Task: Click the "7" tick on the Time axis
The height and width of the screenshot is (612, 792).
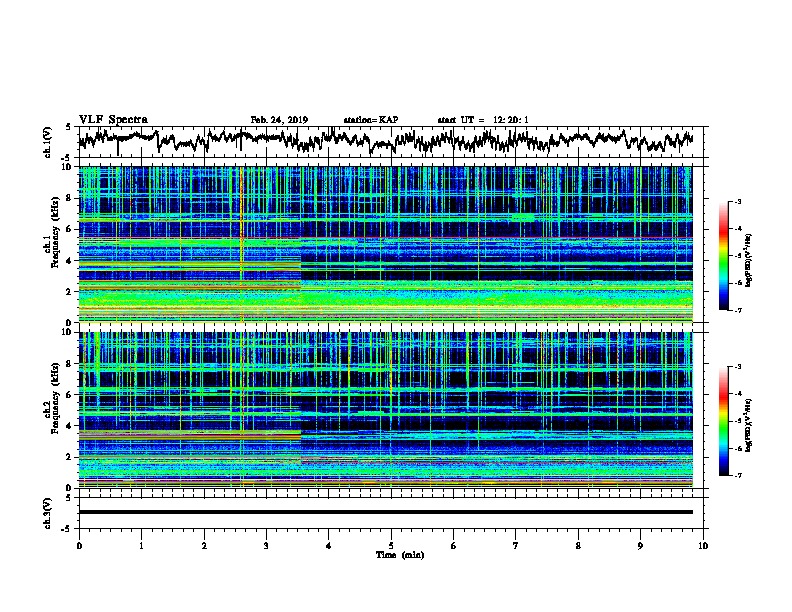Action: [516, 546]
